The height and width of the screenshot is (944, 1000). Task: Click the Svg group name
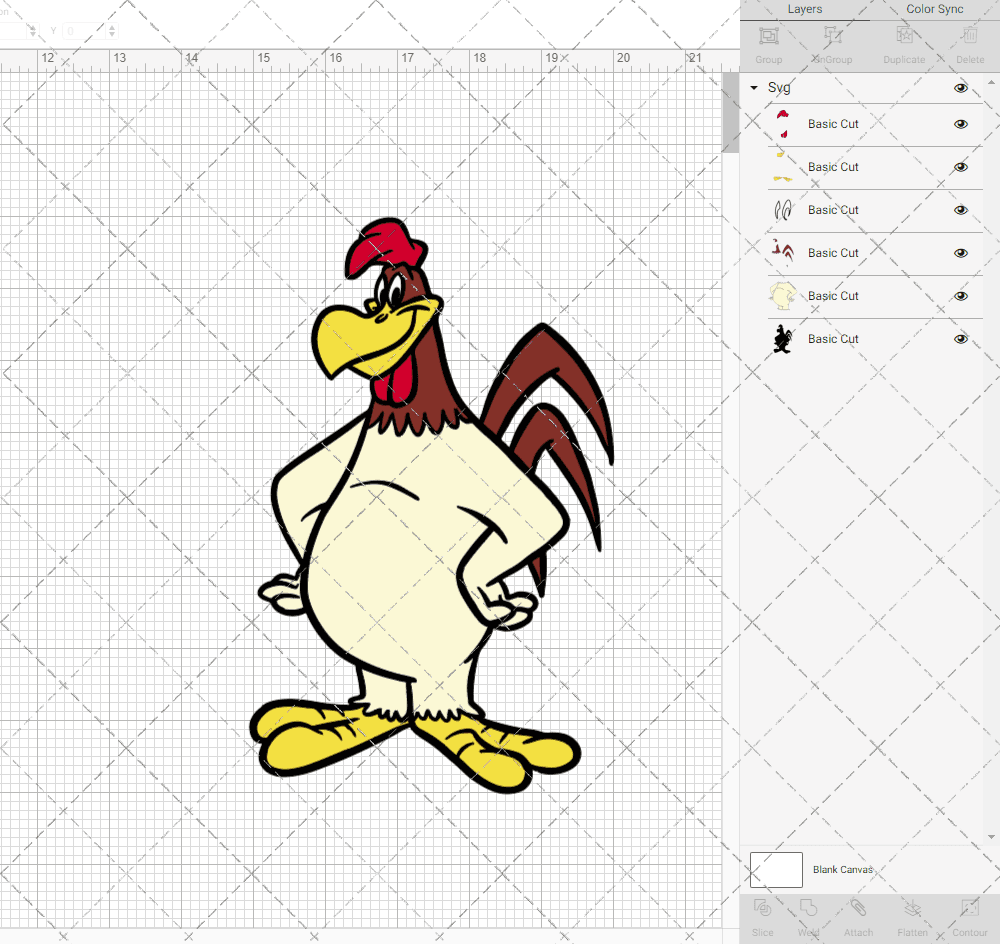click(779, 88)
